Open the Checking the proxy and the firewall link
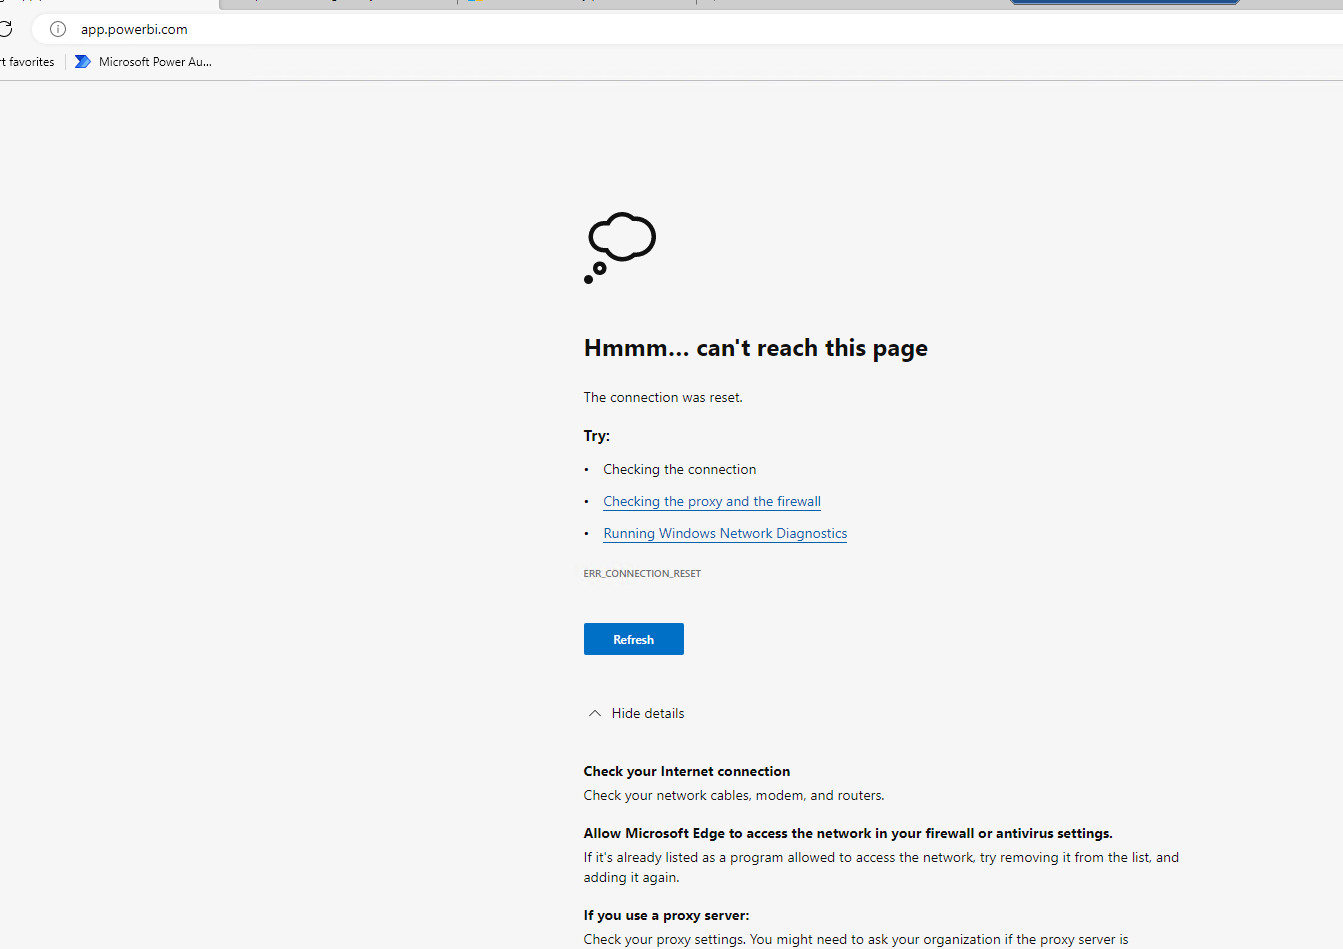Screen dimensions: 1343x949 712,501
